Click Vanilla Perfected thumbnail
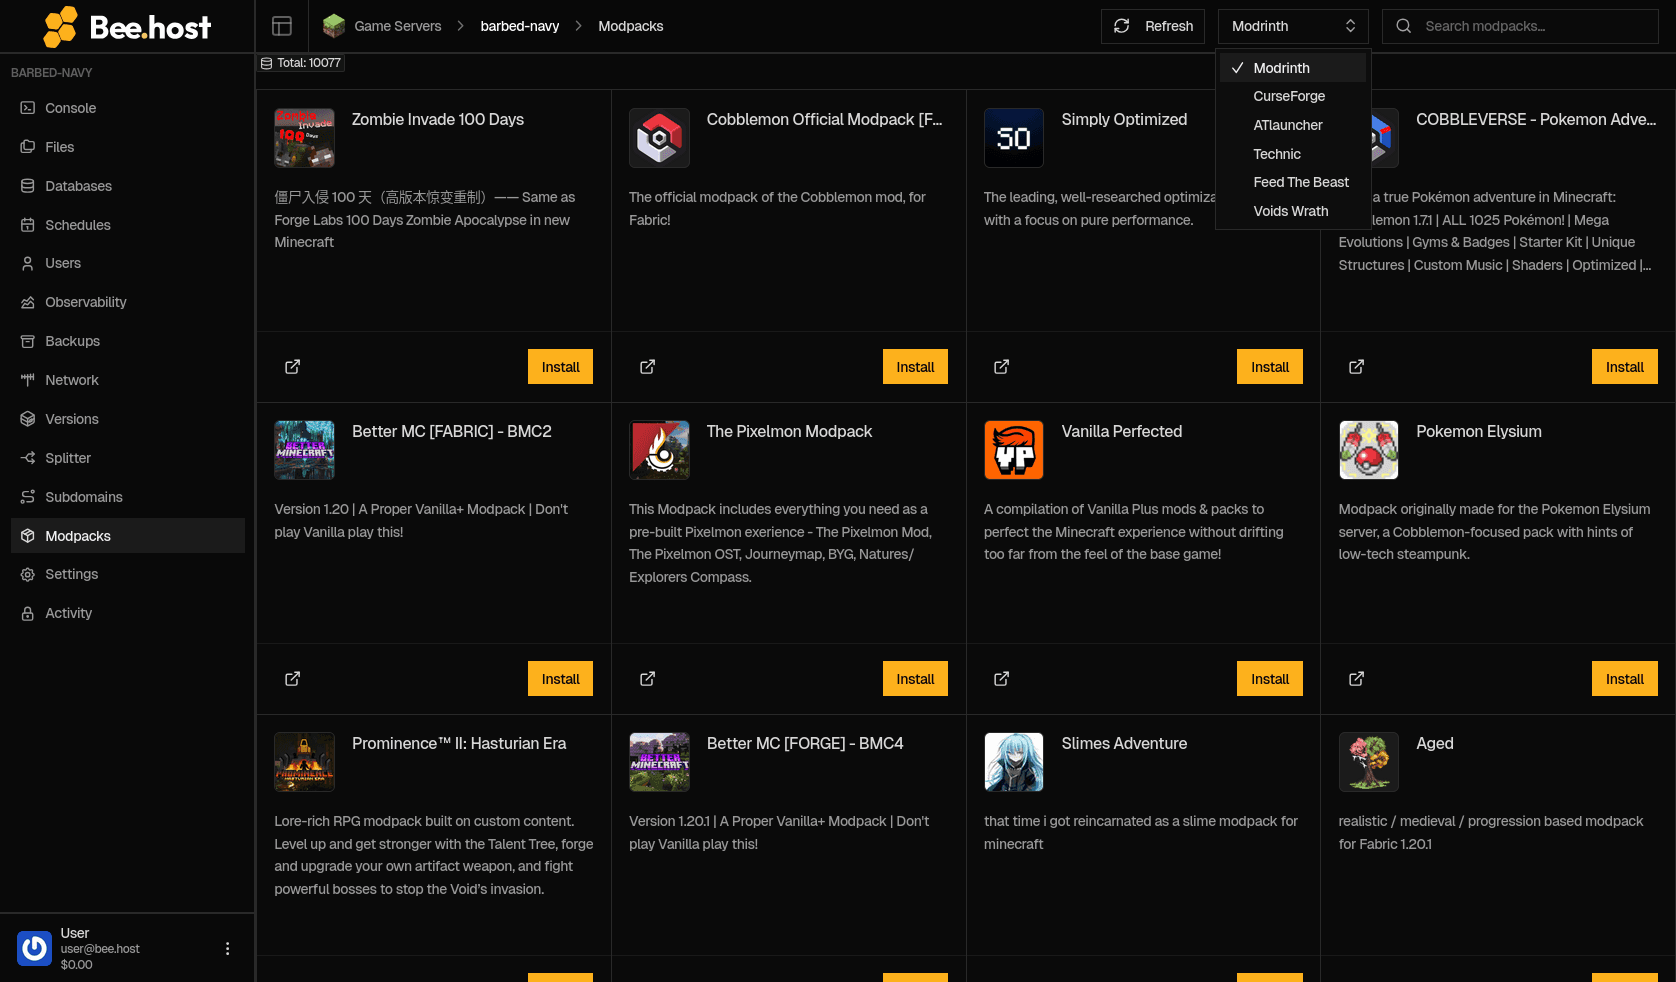The height and width of the screenshot is (982, 1676). point(1014,450)
